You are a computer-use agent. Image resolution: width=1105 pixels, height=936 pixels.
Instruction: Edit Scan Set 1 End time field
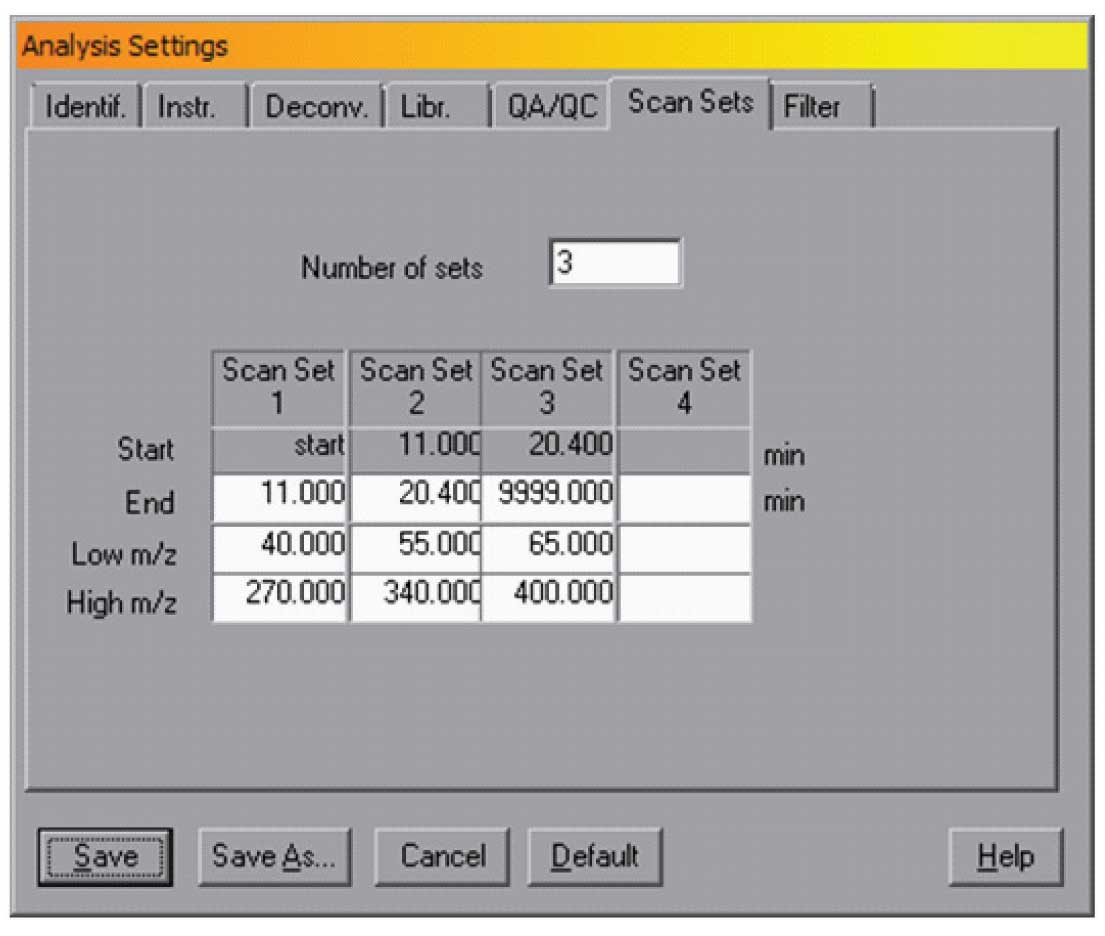281,498
